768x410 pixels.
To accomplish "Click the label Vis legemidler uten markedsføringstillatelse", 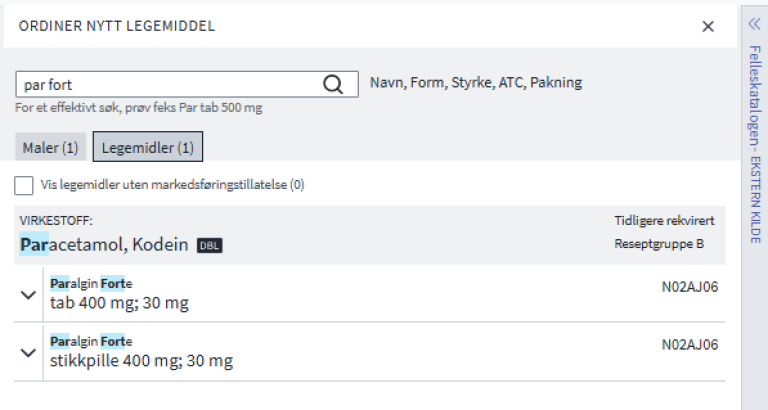I will pyautogui.click(x=172, y=185).
